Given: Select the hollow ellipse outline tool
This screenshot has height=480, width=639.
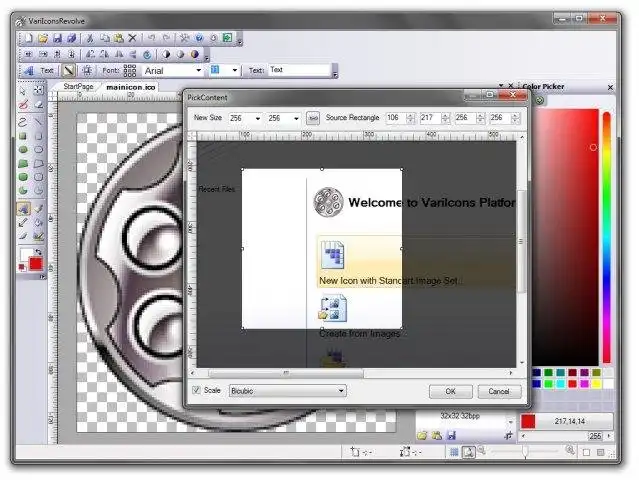Looking at the screenshot, I should tap(39, 150).
